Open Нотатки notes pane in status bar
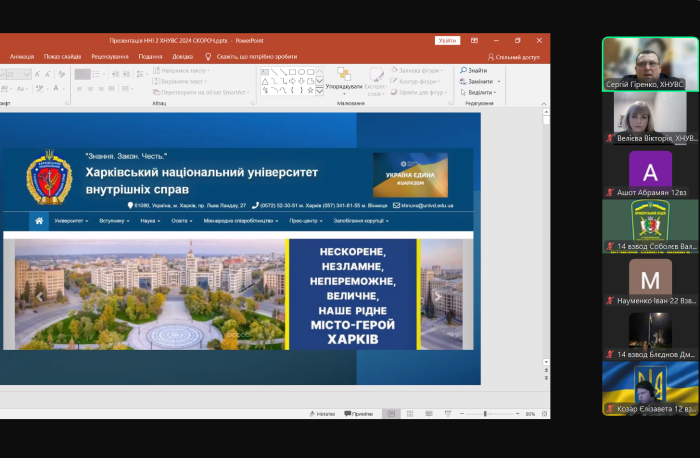Viewport: 700px width, 458px height. 322,413
